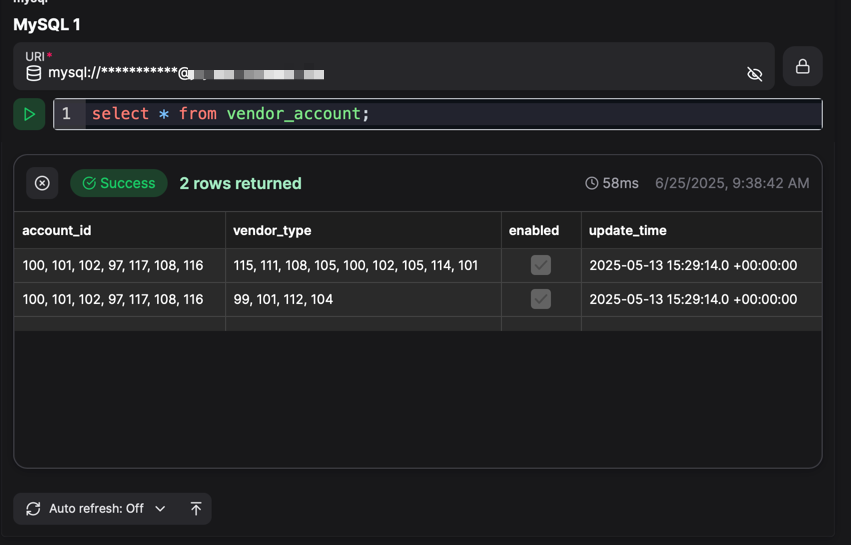Viewport: 851px width, 545px height.
Task: Toggle enabled checkbox in second row
Action: pyautogui.click(x=541, y=299)
